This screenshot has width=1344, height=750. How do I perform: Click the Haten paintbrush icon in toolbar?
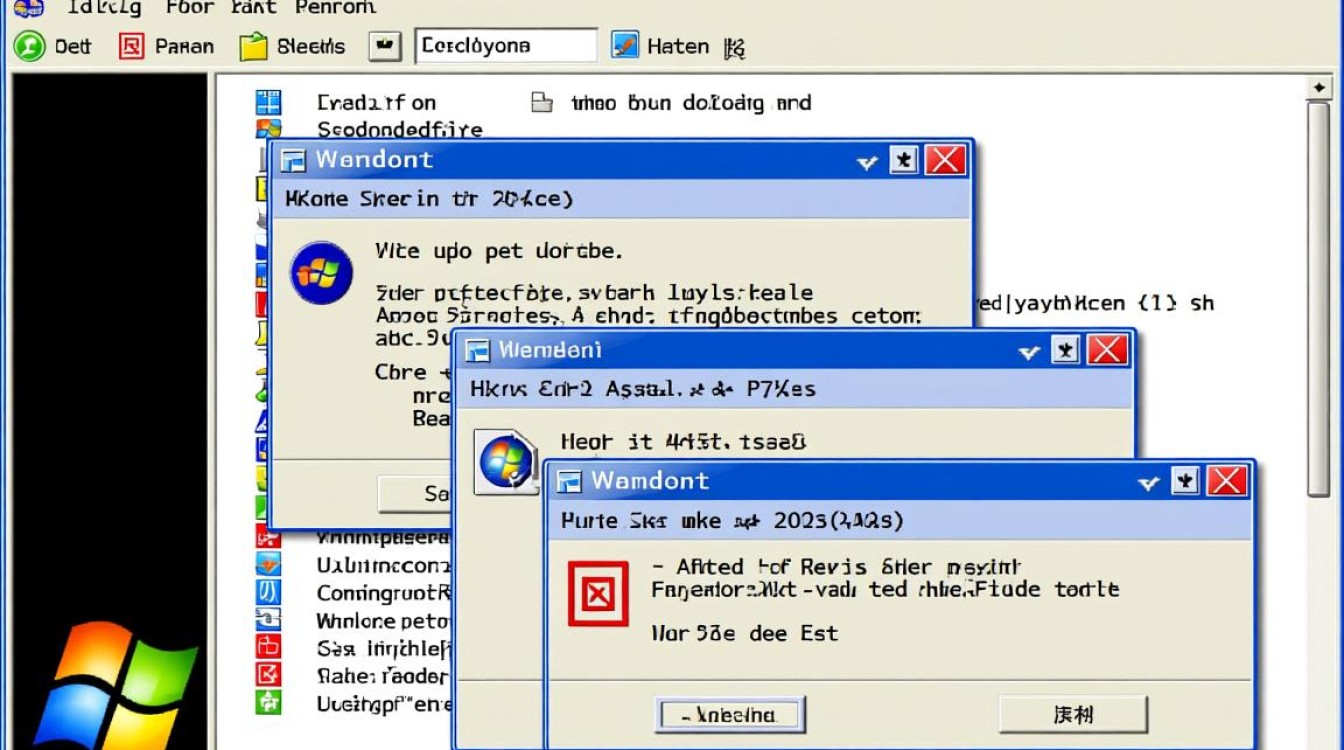tap(625, 46)
